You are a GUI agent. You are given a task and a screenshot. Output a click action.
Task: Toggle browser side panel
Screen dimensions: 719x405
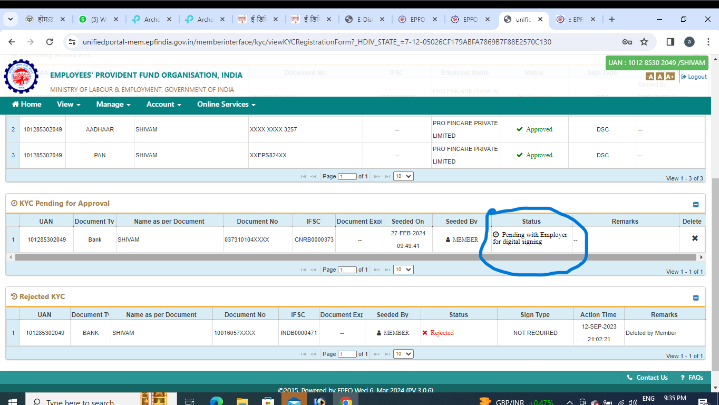pyautogui.click(x=670, y=42)
